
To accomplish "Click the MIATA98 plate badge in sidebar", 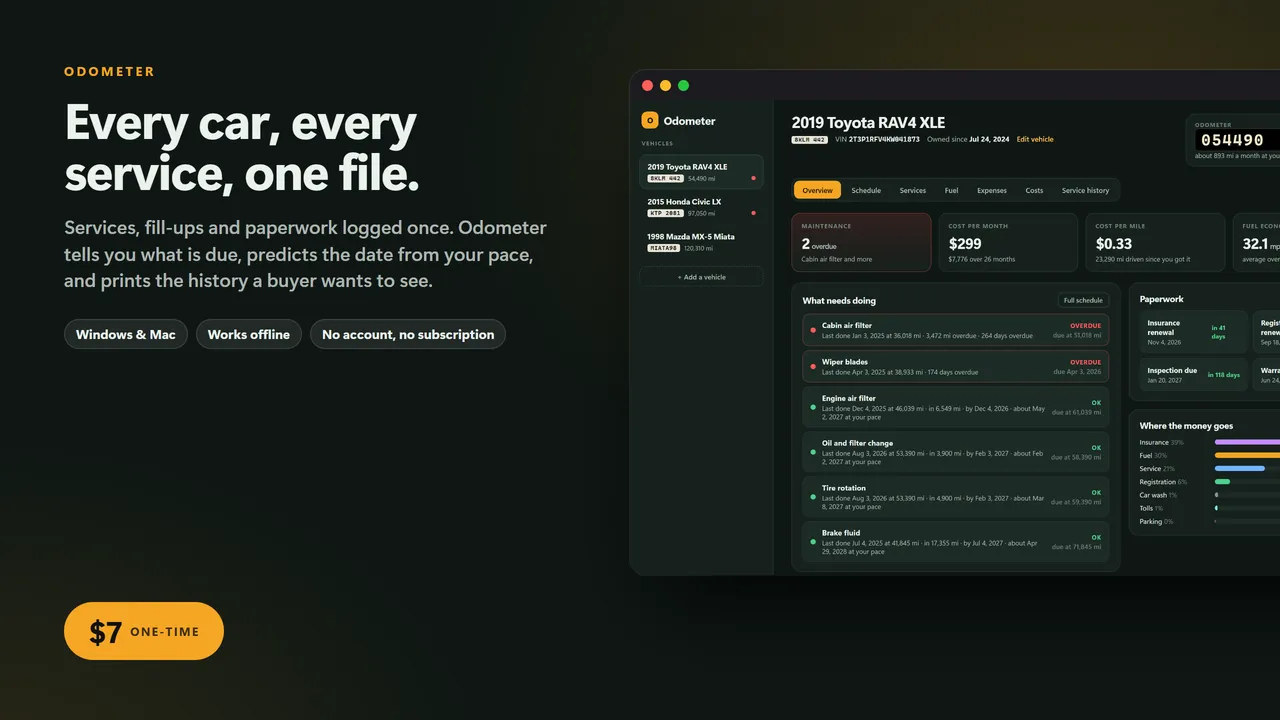I will pyautogui.click(x=664, y=248).
